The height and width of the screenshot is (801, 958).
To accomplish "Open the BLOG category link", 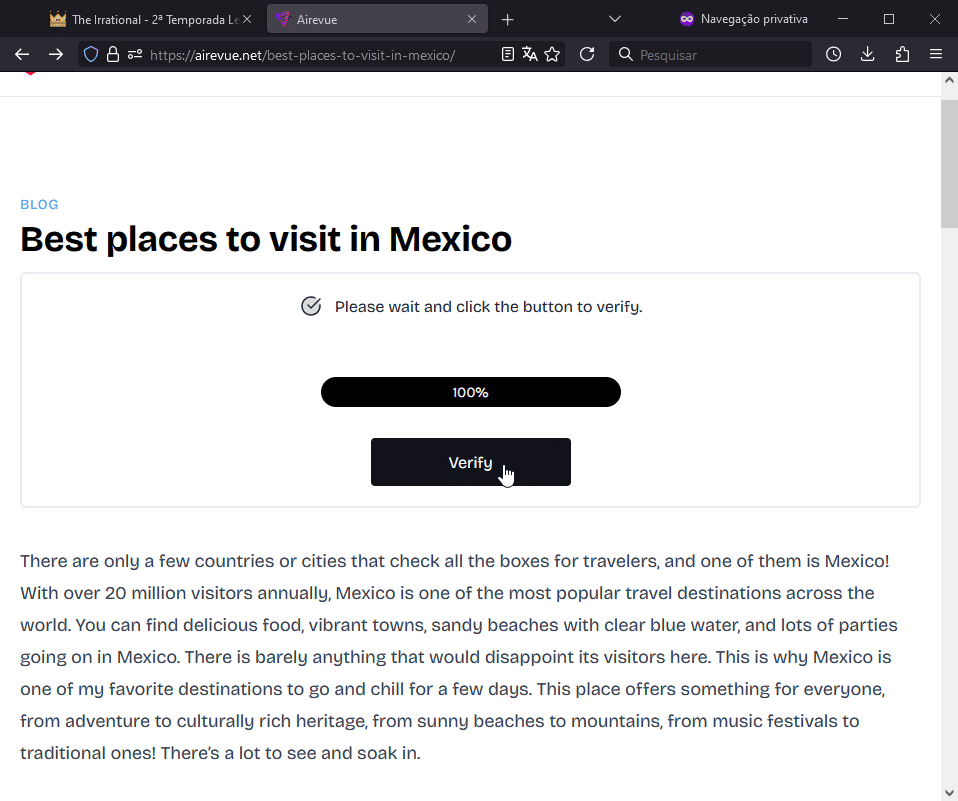I will (39, 205).
